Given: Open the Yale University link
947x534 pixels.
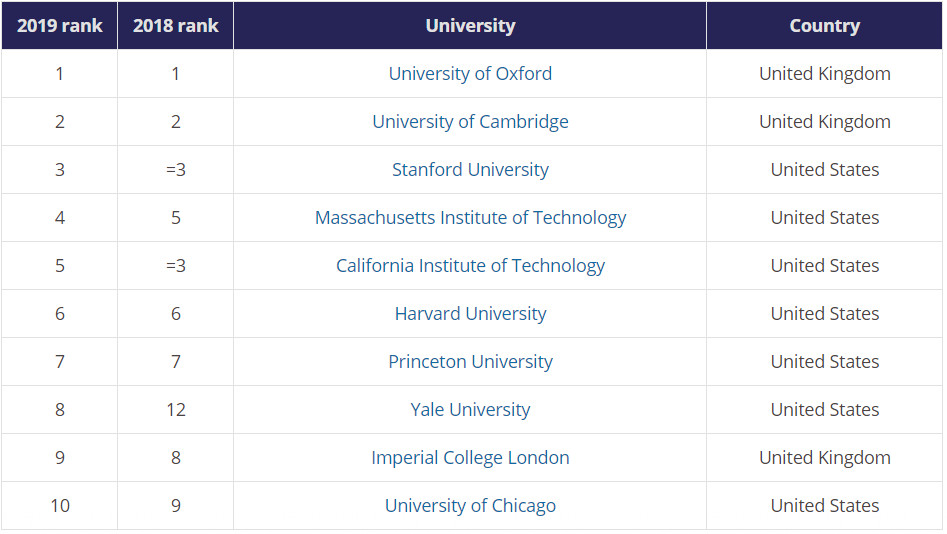Looking at the screenshot, I should point(470,410).
